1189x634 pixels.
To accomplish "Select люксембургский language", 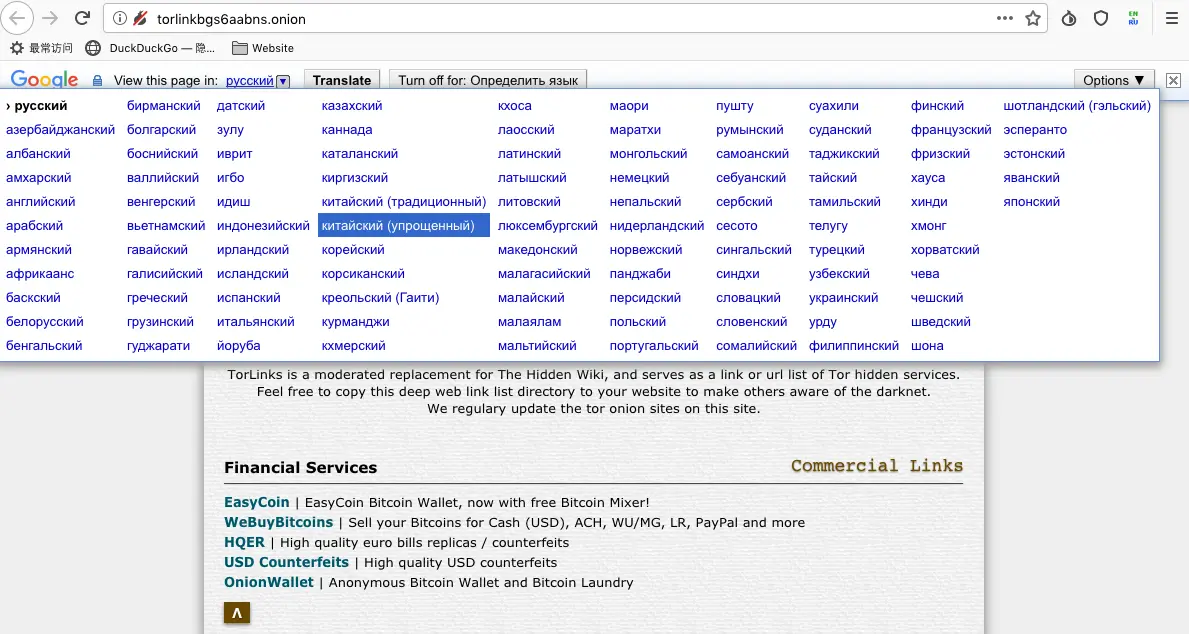I will [x=547, y=225].
